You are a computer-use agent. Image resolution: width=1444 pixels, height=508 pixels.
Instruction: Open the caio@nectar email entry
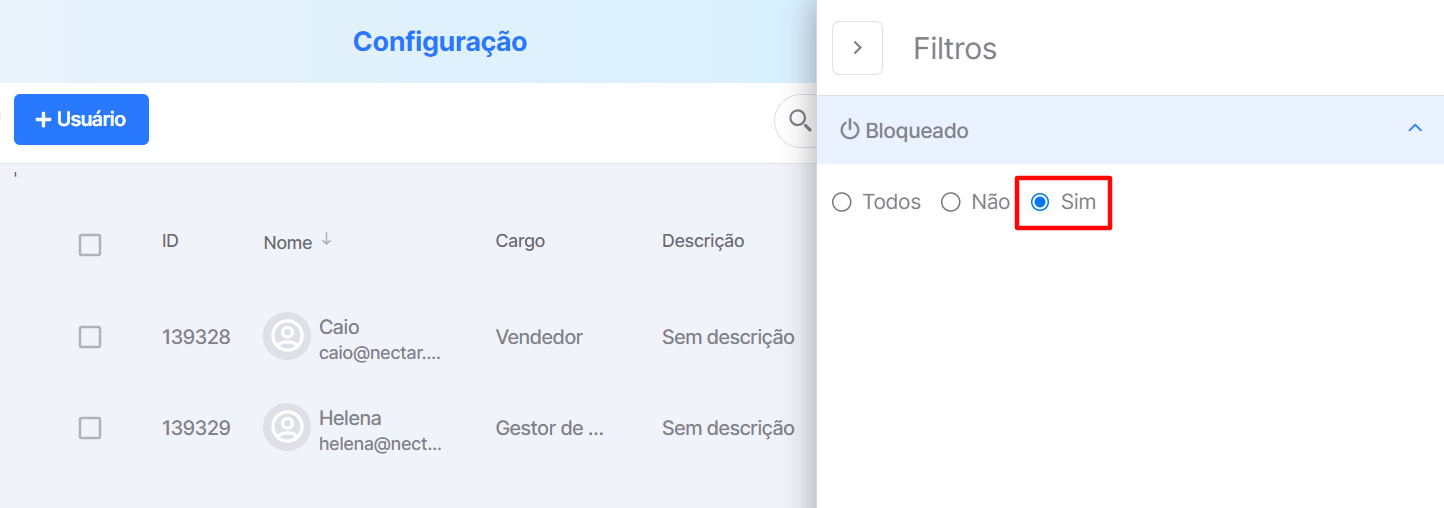379,353
